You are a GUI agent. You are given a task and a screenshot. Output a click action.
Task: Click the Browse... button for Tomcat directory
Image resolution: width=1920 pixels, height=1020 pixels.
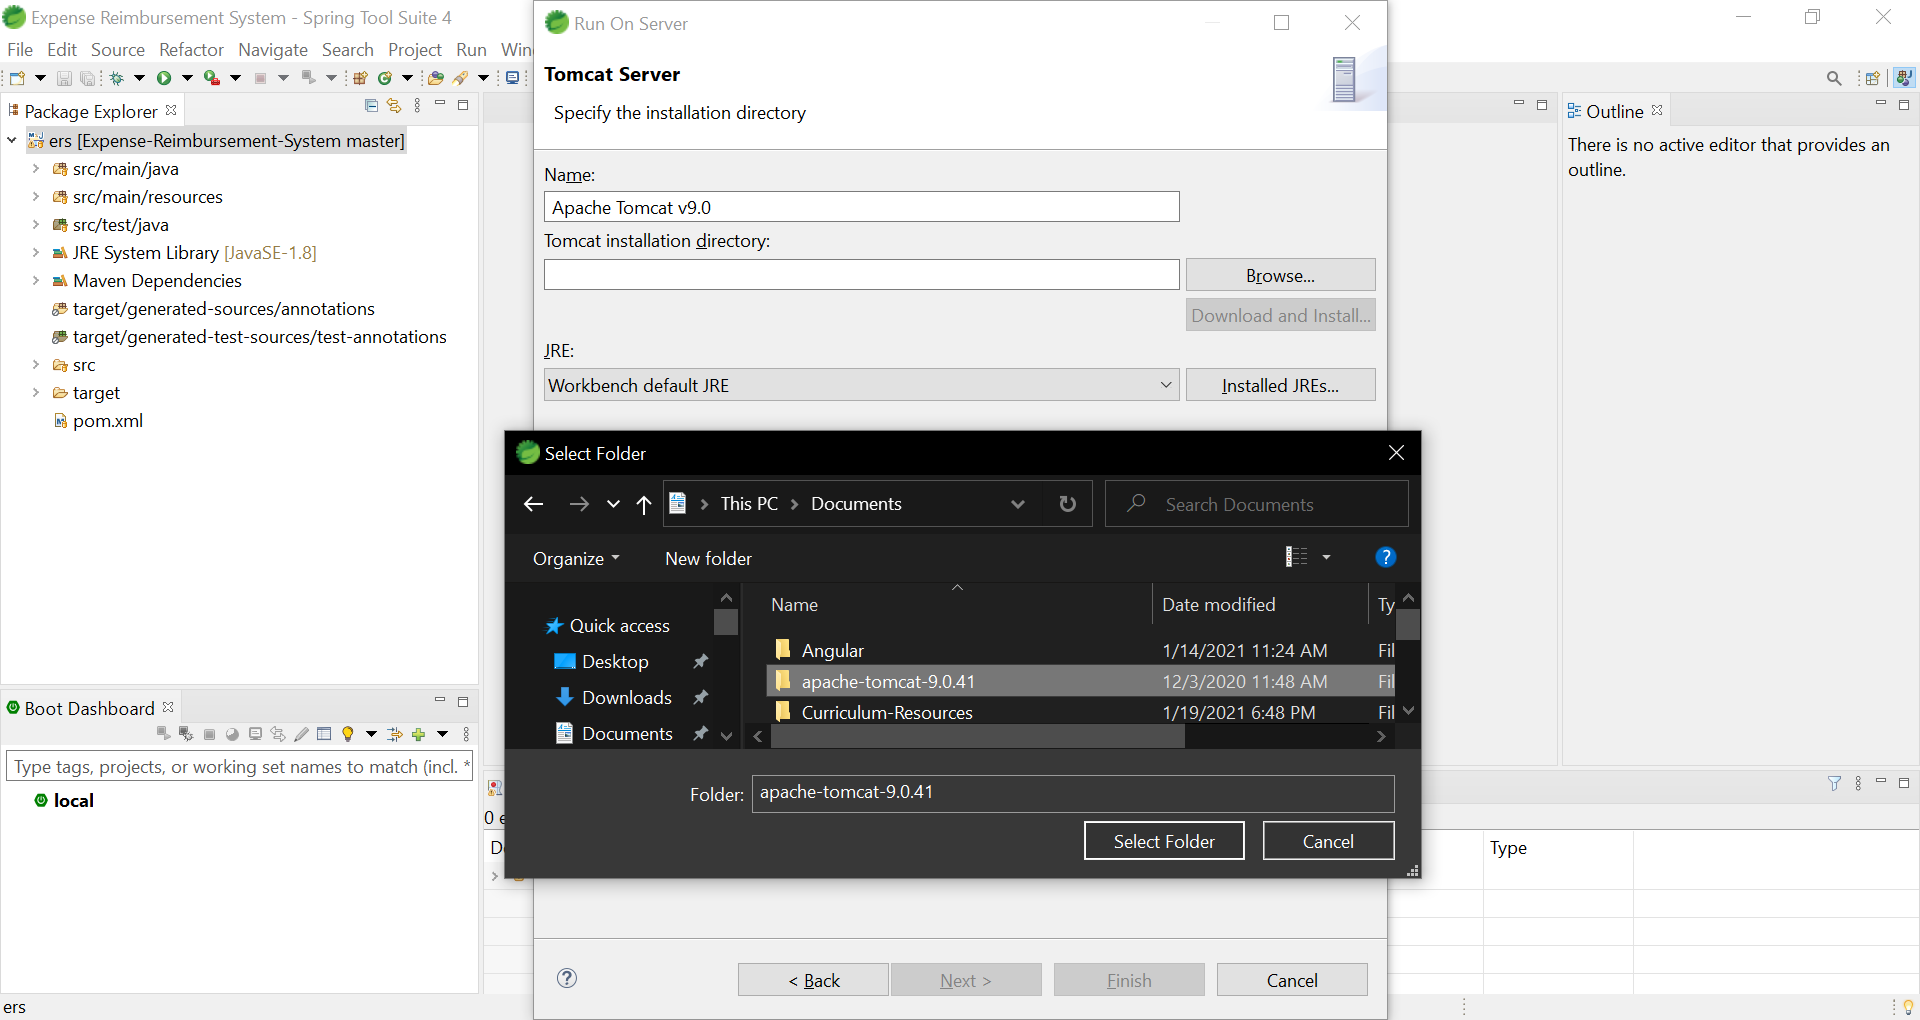(1280, 275)
